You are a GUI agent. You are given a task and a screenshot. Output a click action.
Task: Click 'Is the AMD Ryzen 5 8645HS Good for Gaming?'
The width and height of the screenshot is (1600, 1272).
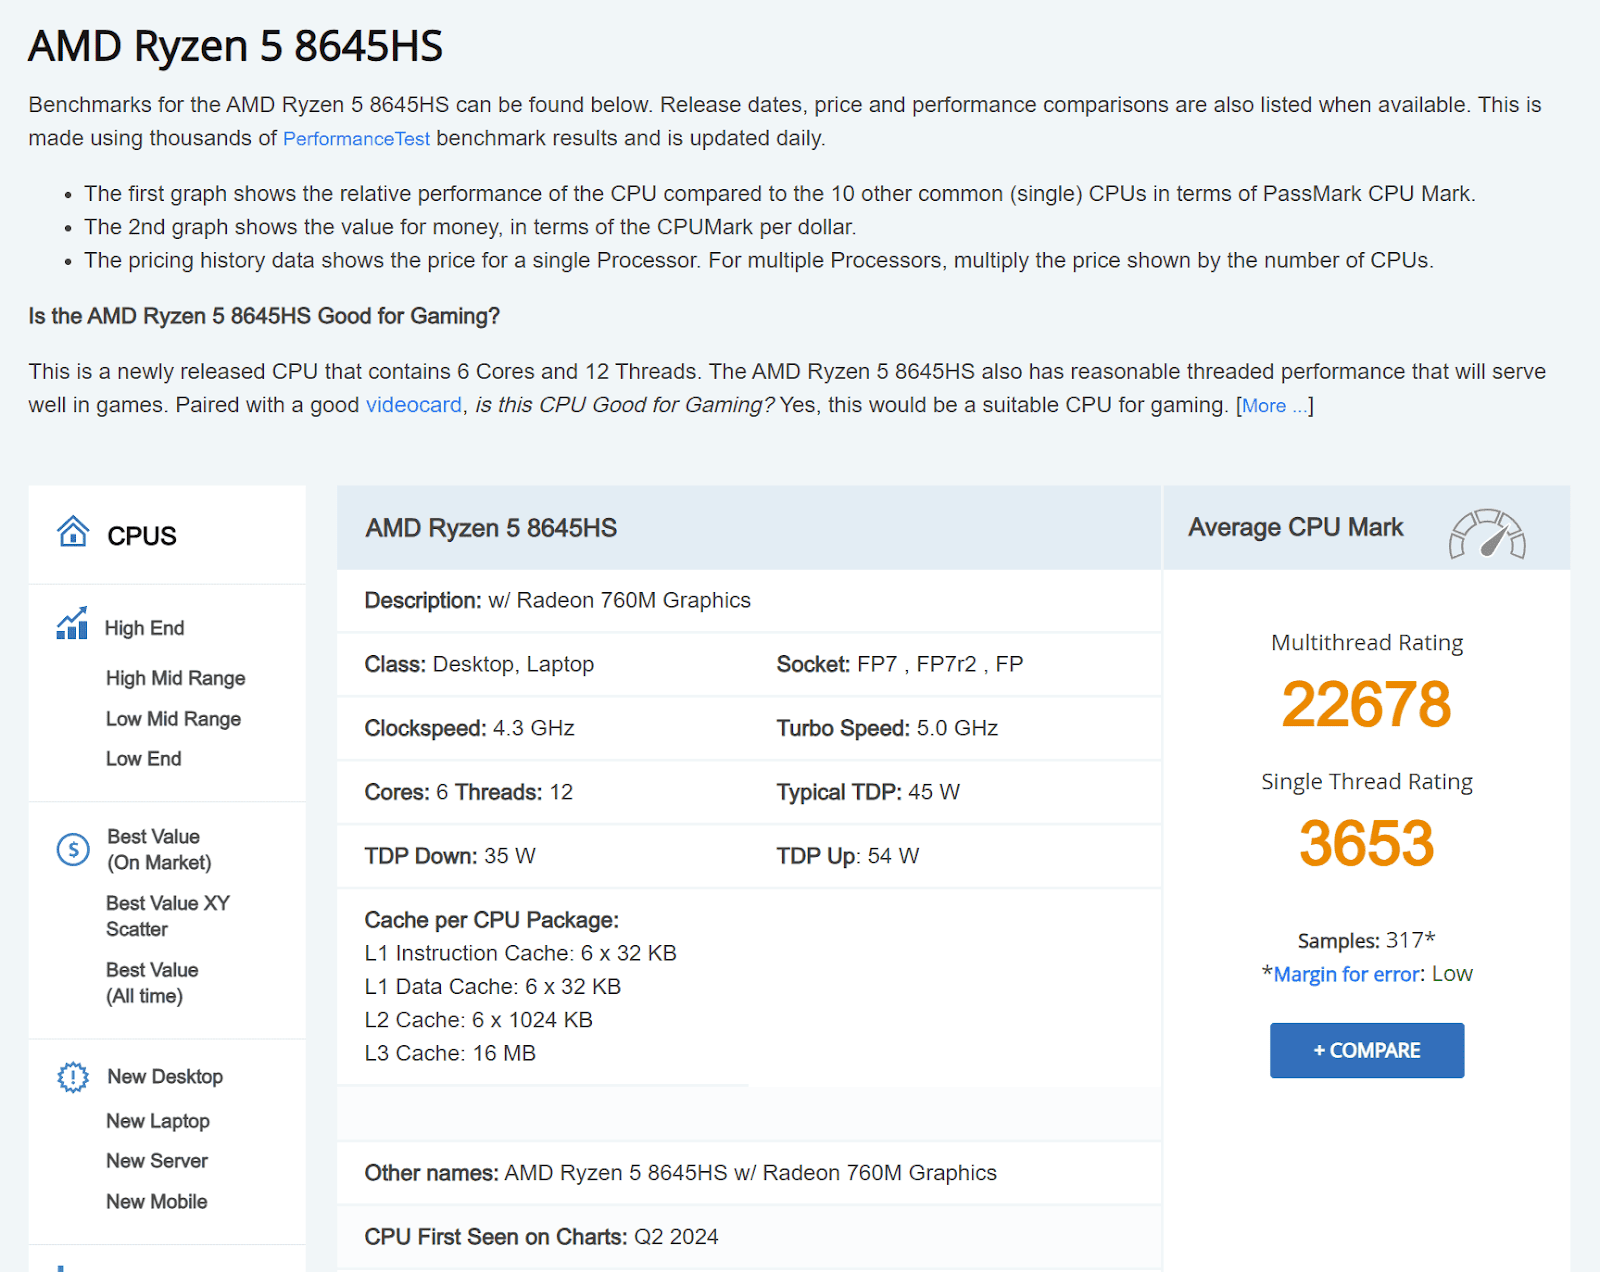(264, 316)
